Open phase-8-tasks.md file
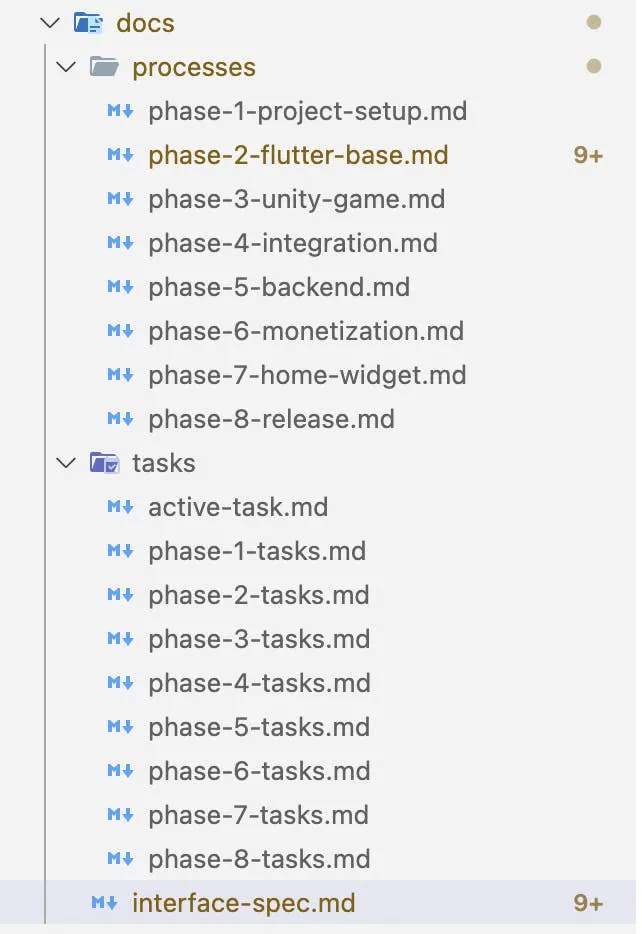Viewport: 642px width, 934px height. pyautogui.click(x=260, y=859)
